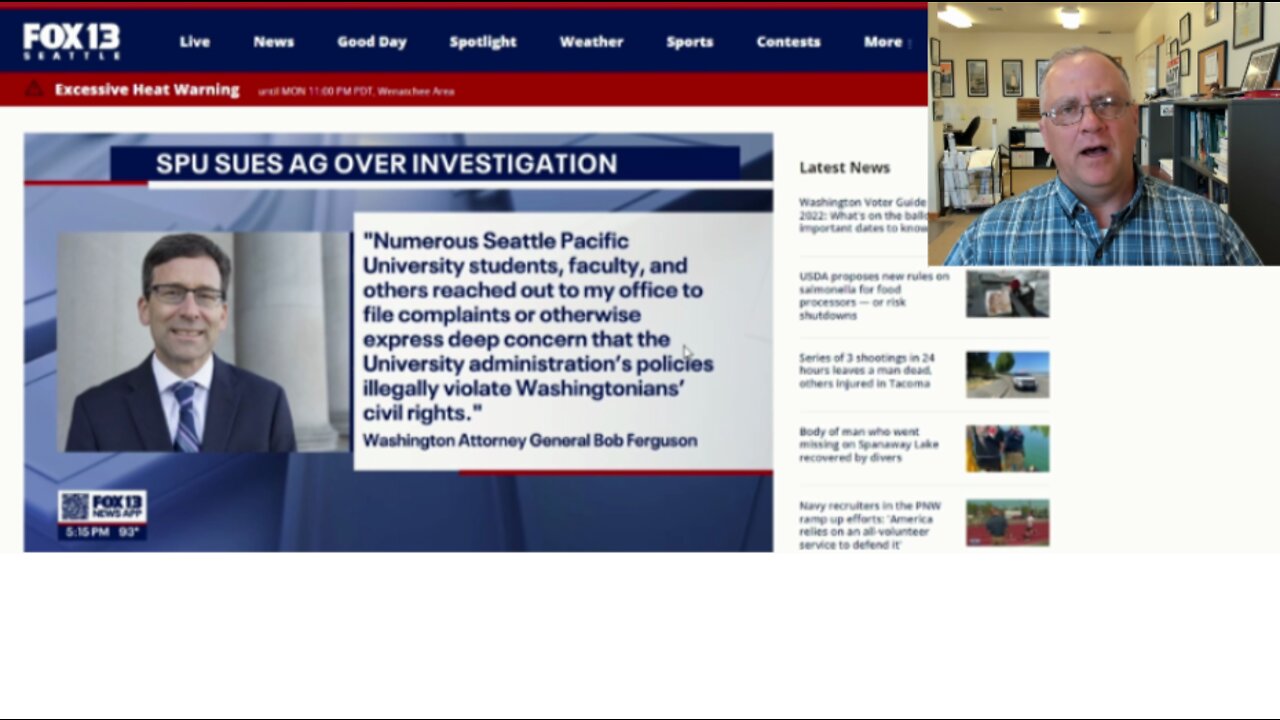Image resolution: width=1280 pixels, height=720 pixels.
Task: Open the Excessive Heat Warning alert
Action: coord(147,90)
